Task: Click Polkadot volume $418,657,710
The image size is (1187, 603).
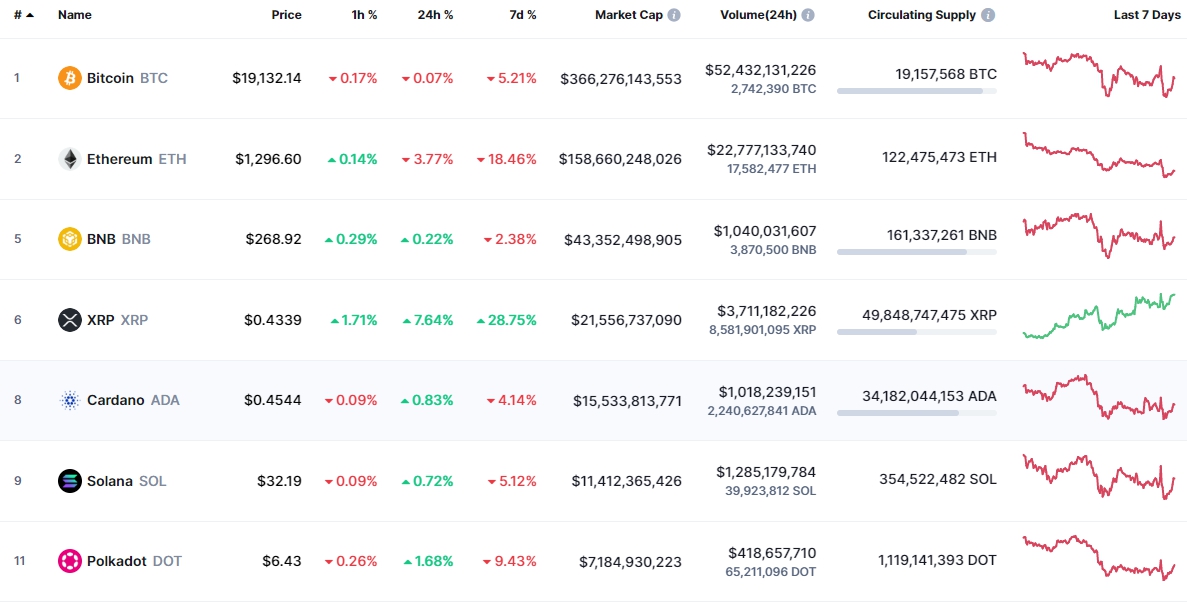Action: tap(772, 553)
